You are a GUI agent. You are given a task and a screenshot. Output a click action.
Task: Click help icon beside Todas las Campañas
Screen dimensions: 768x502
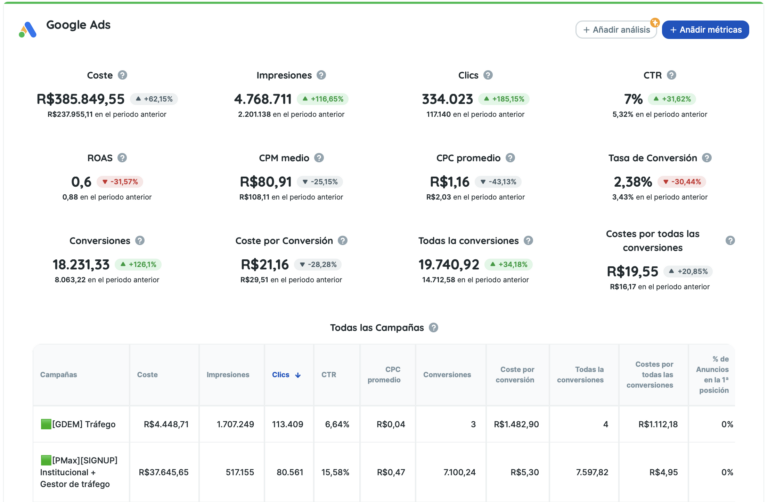pyautogui.click(x=433, y=327)
